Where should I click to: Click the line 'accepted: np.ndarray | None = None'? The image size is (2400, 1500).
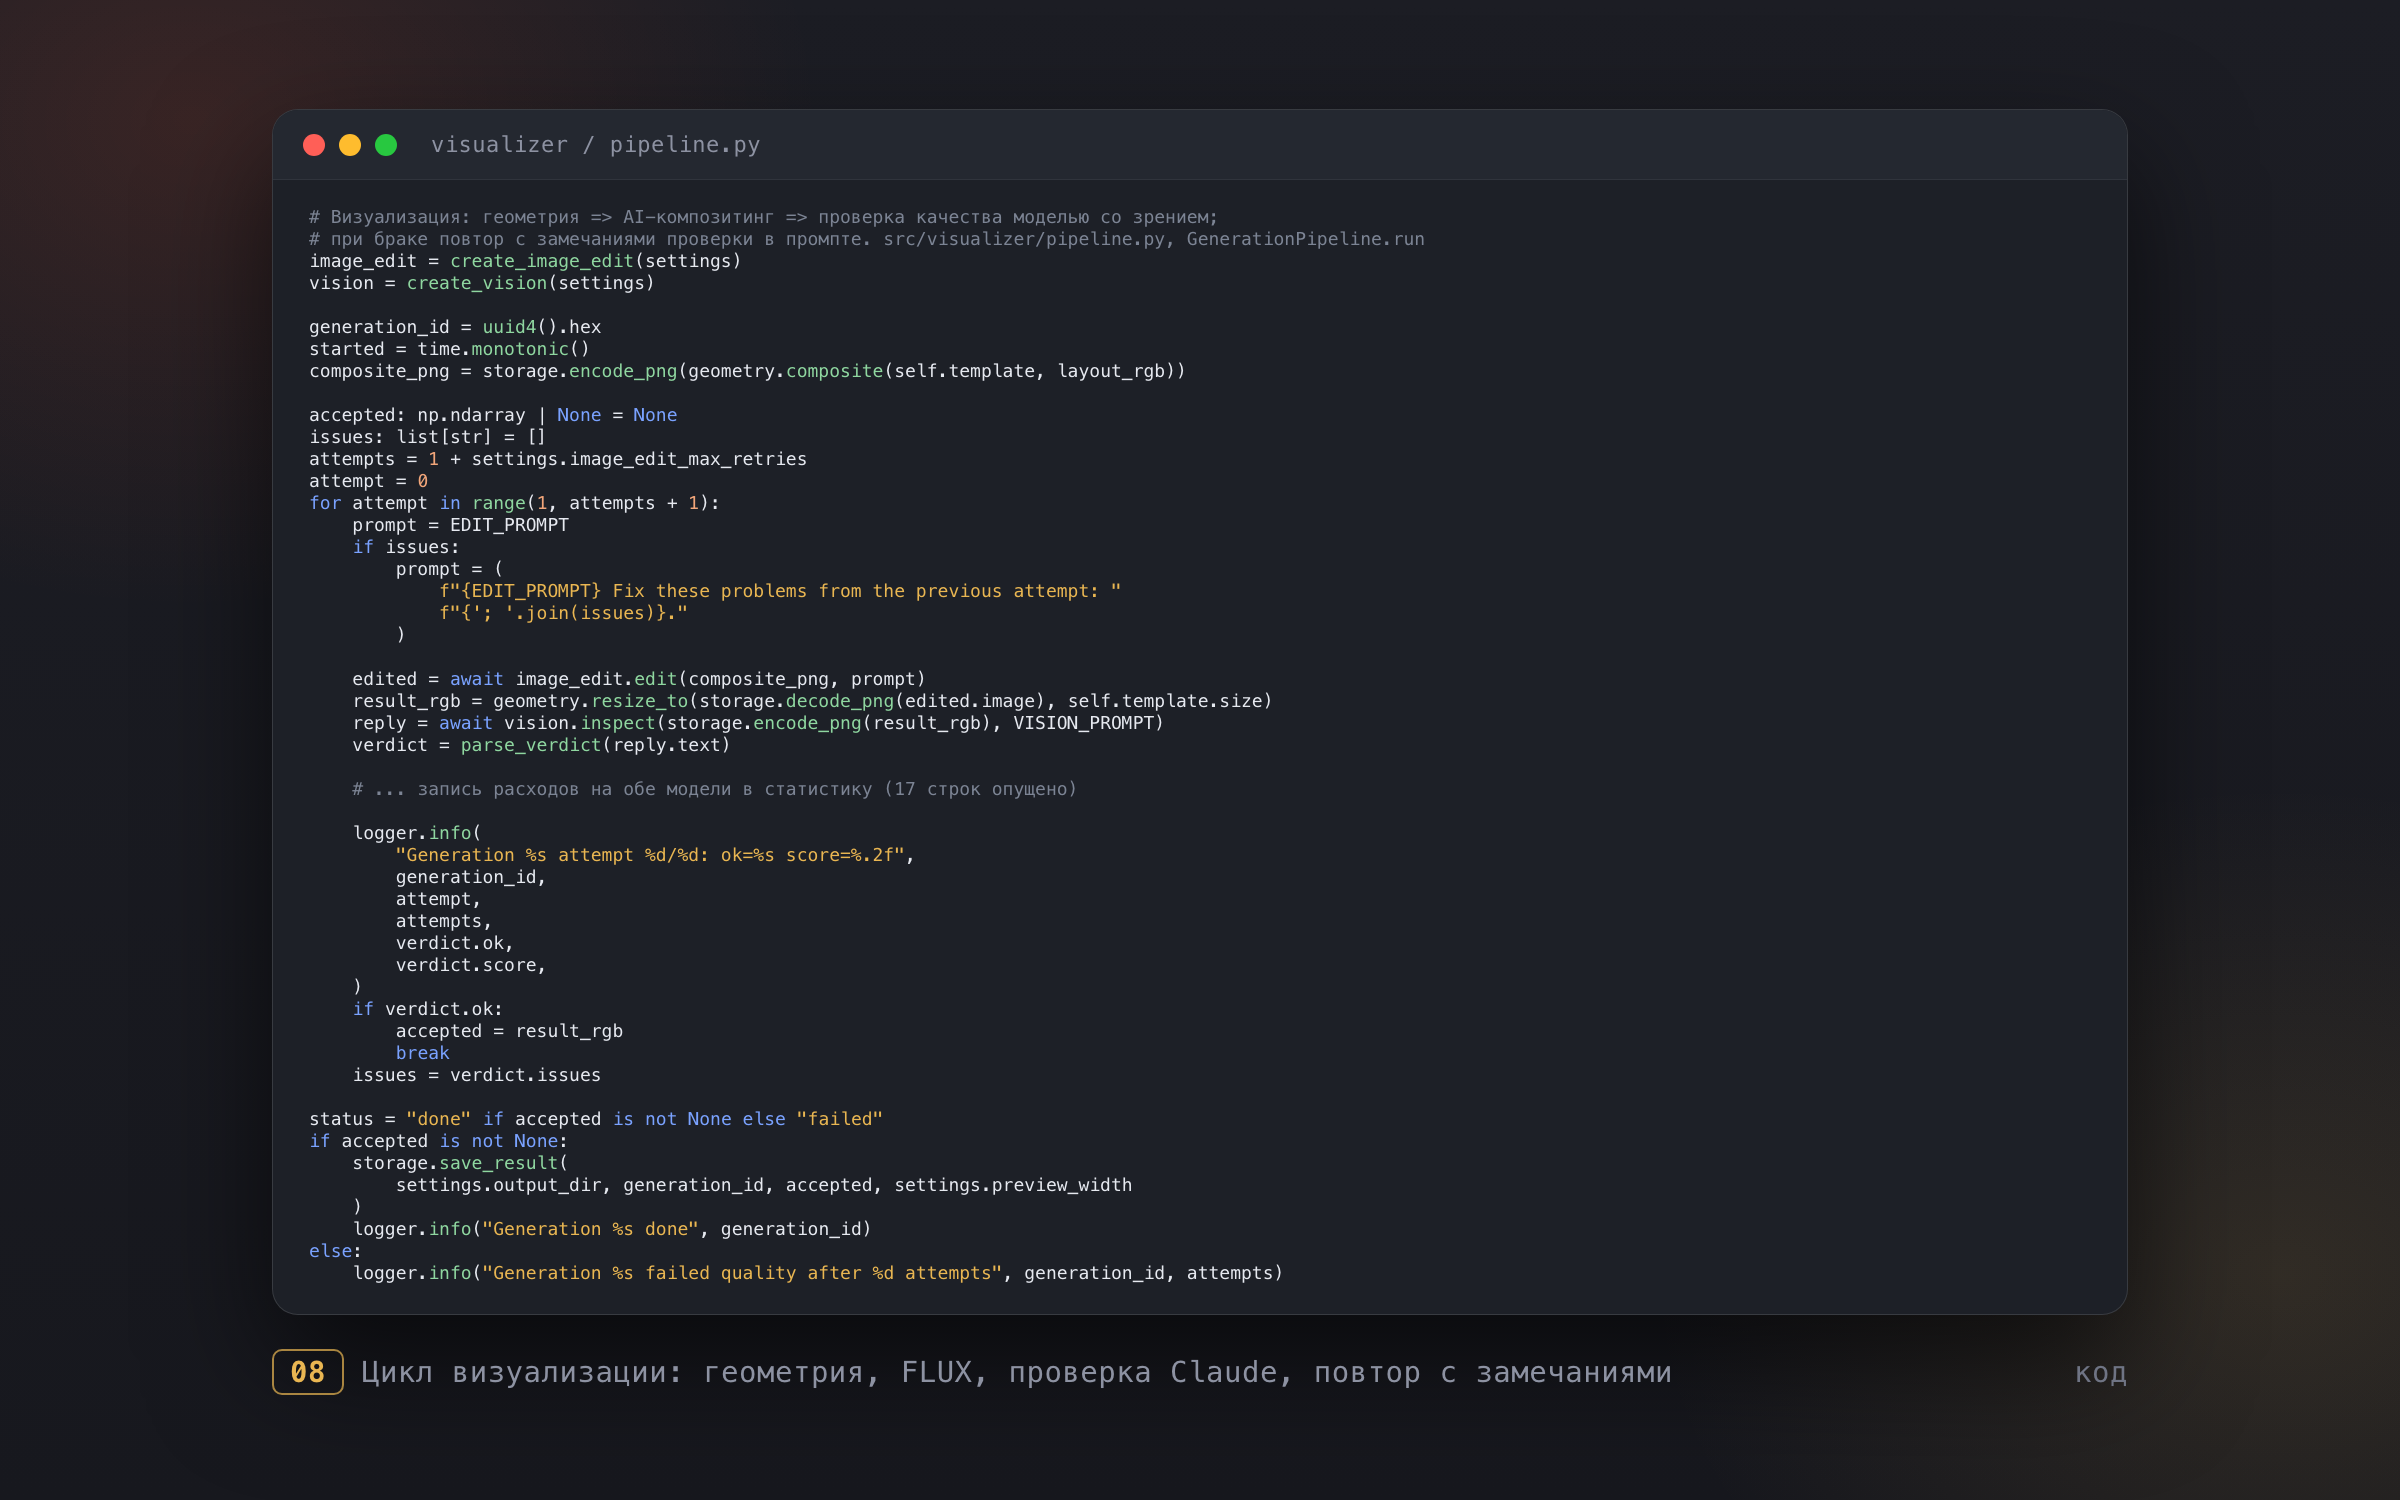click(x=493, y=415)
